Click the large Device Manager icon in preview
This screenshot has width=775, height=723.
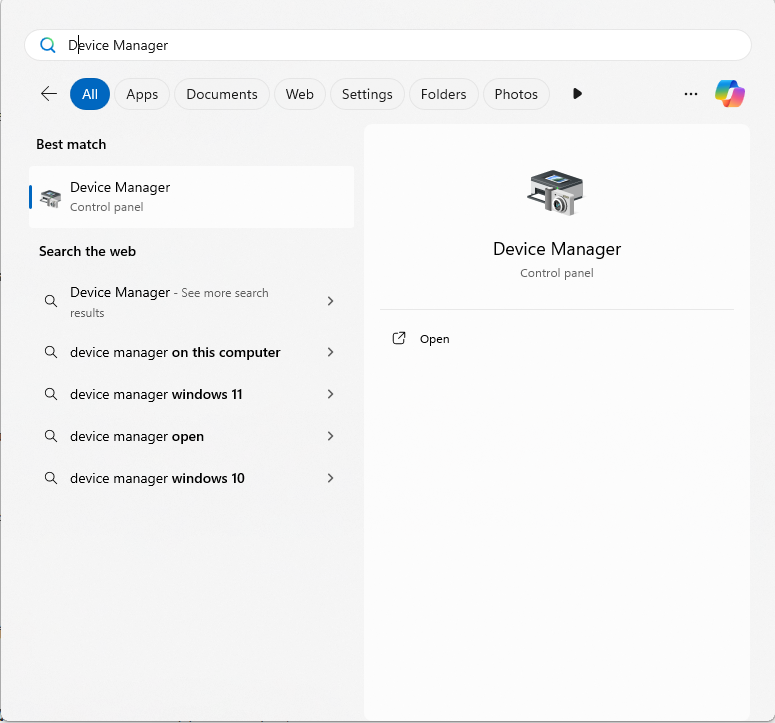click(x=556, y=192)
